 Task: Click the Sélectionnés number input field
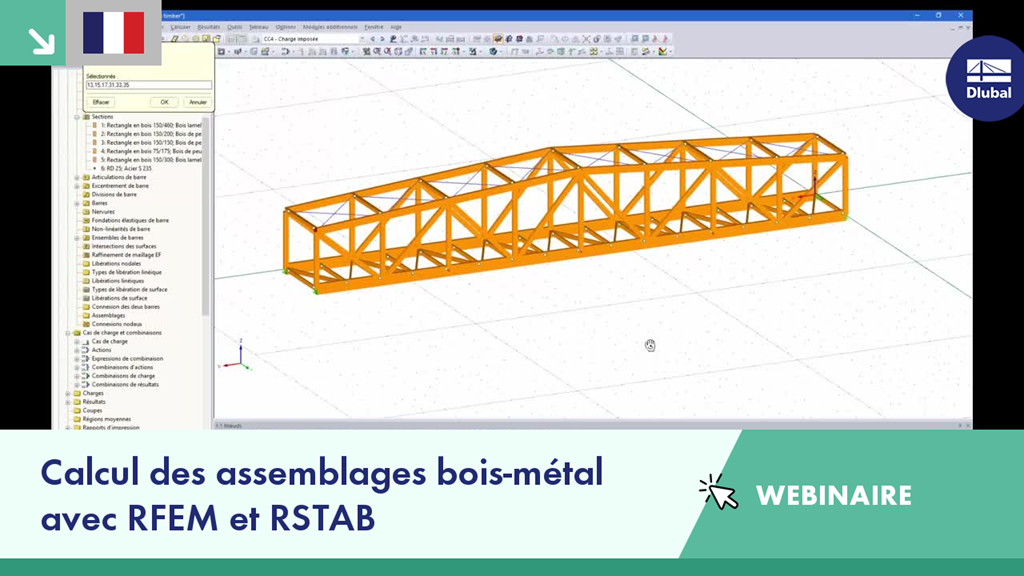click(x=149, y=85)
